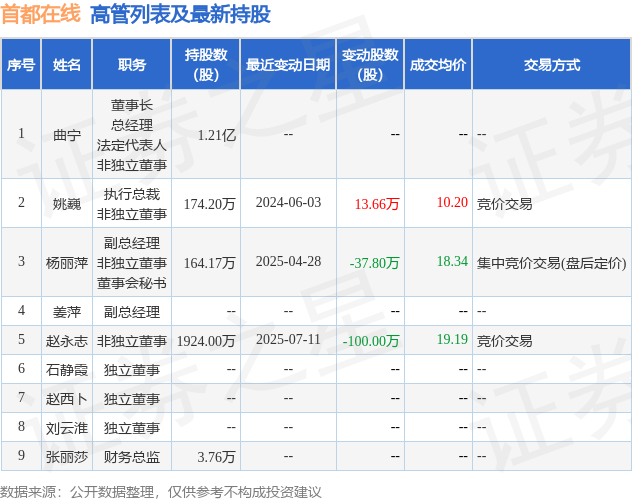Viewport: 632px width, 501px height.
Task: Select the 变动股数(股) column header
Action: (370, 64)
